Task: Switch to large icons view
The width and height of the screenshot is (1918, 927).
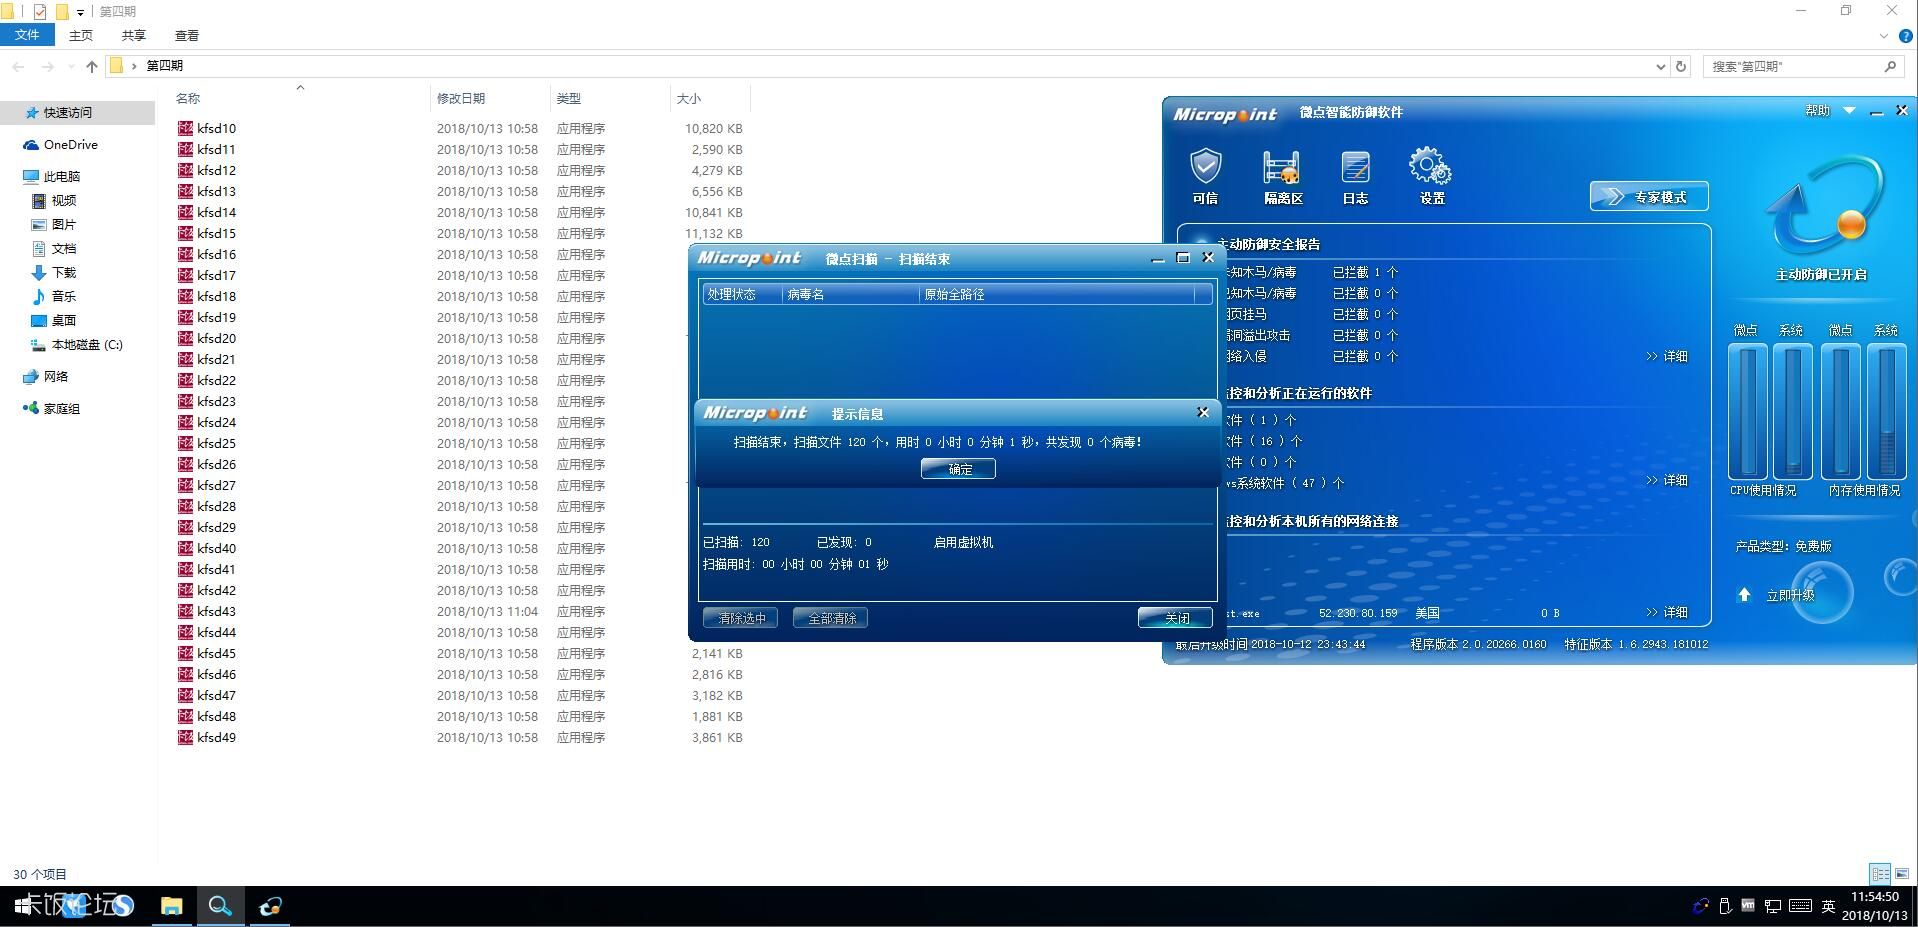Action: coord(1902,874)
